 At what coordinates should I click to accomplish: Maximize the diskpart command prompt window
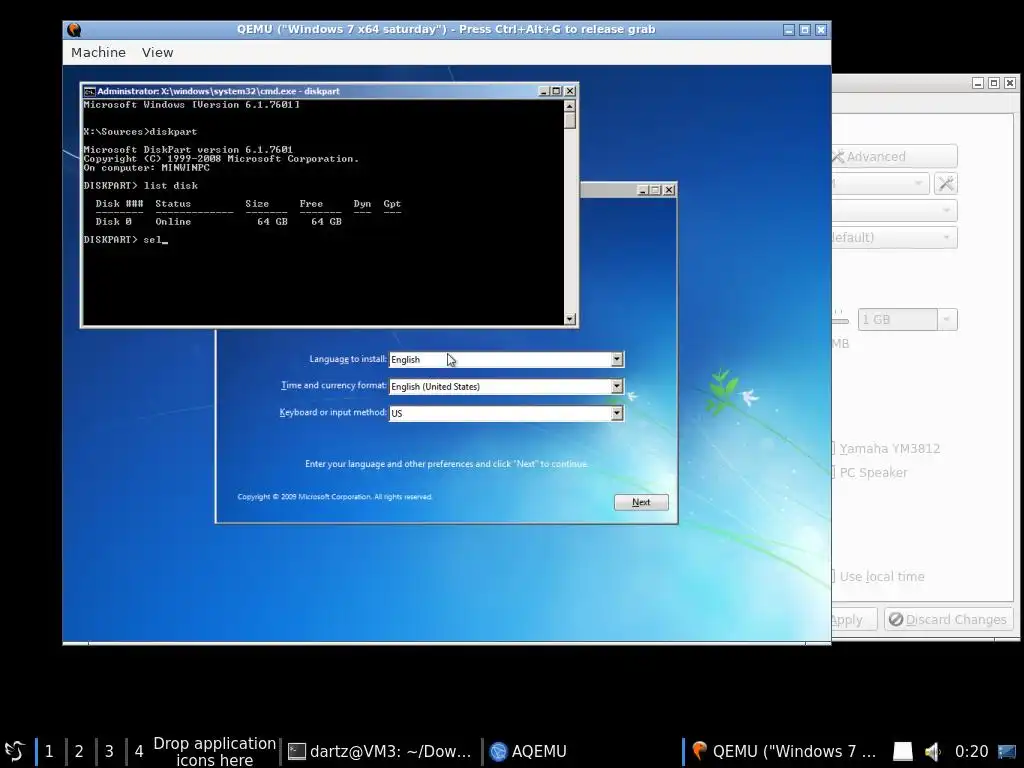(x=556, y=91)
